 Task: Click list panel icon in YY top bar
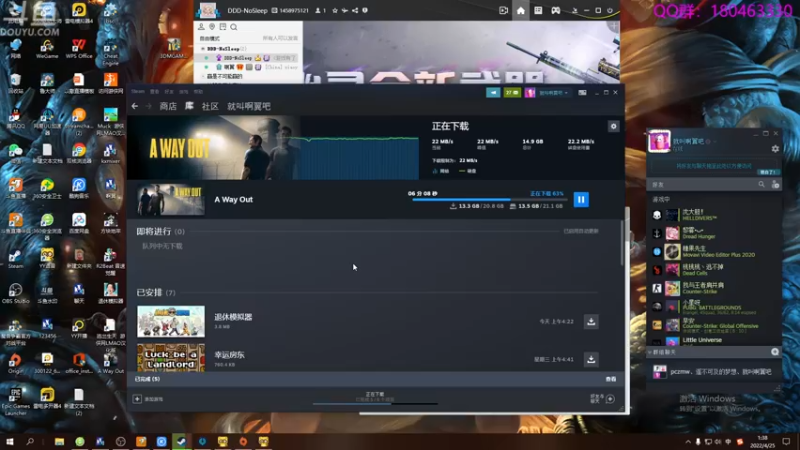tap(538, 10)
